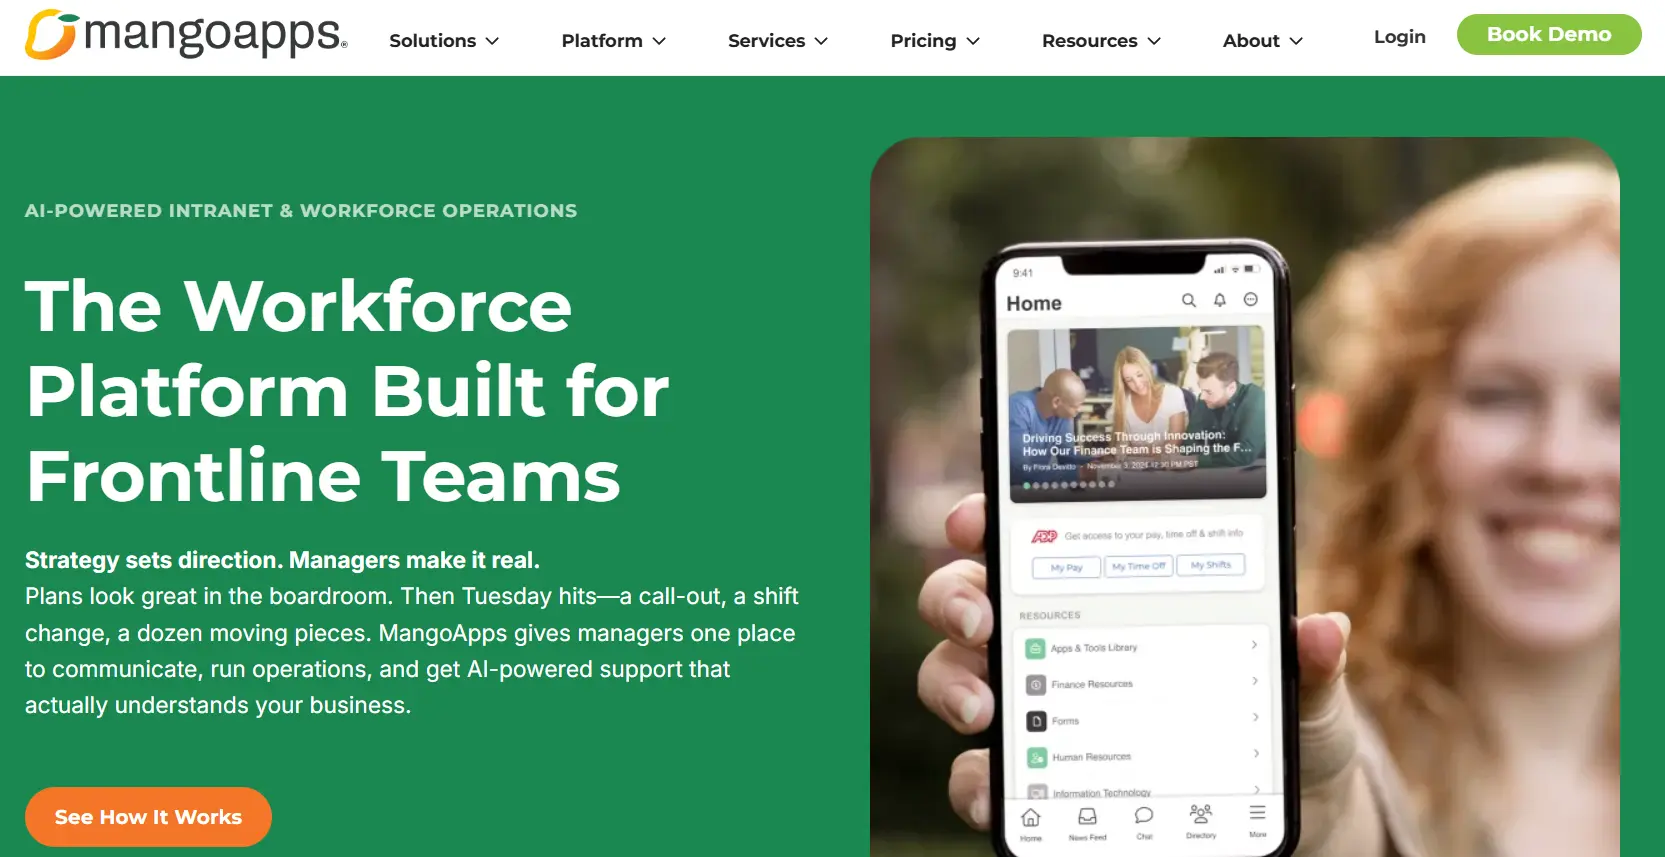Open the Directory people icon in phone

[x=1201, y=814]
